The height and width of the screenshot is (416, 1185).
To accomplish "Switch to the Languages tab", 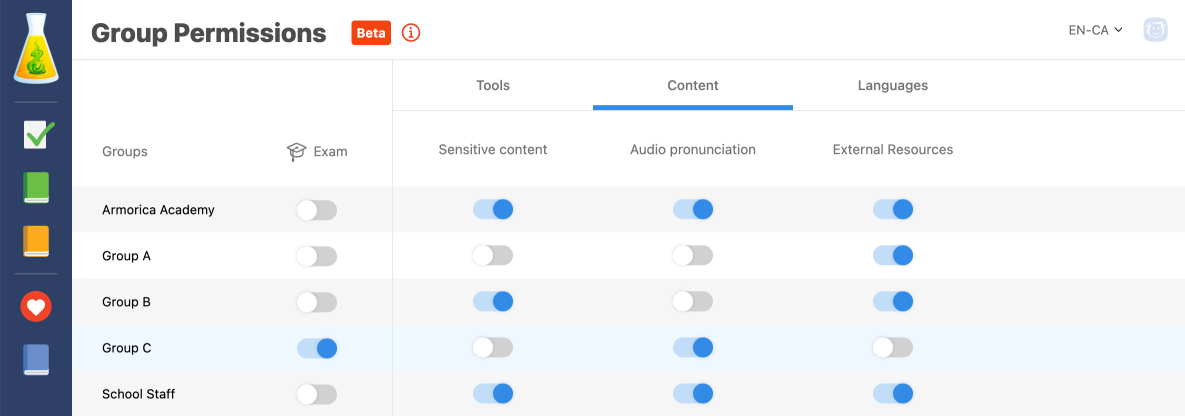I will (x=893, y=86).
